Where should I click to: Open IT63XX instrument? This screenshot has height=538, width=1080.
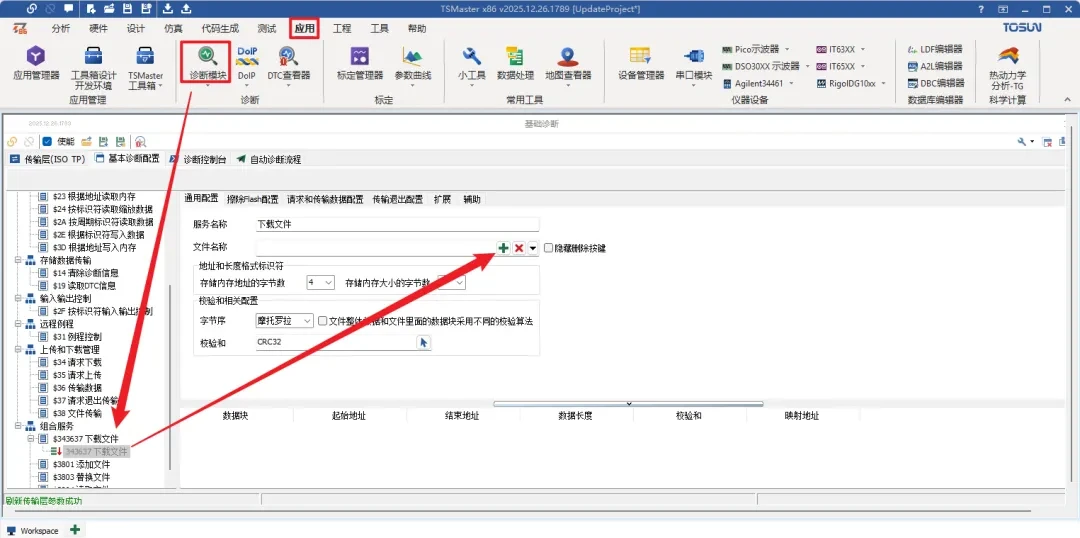(x=840, y=50)
